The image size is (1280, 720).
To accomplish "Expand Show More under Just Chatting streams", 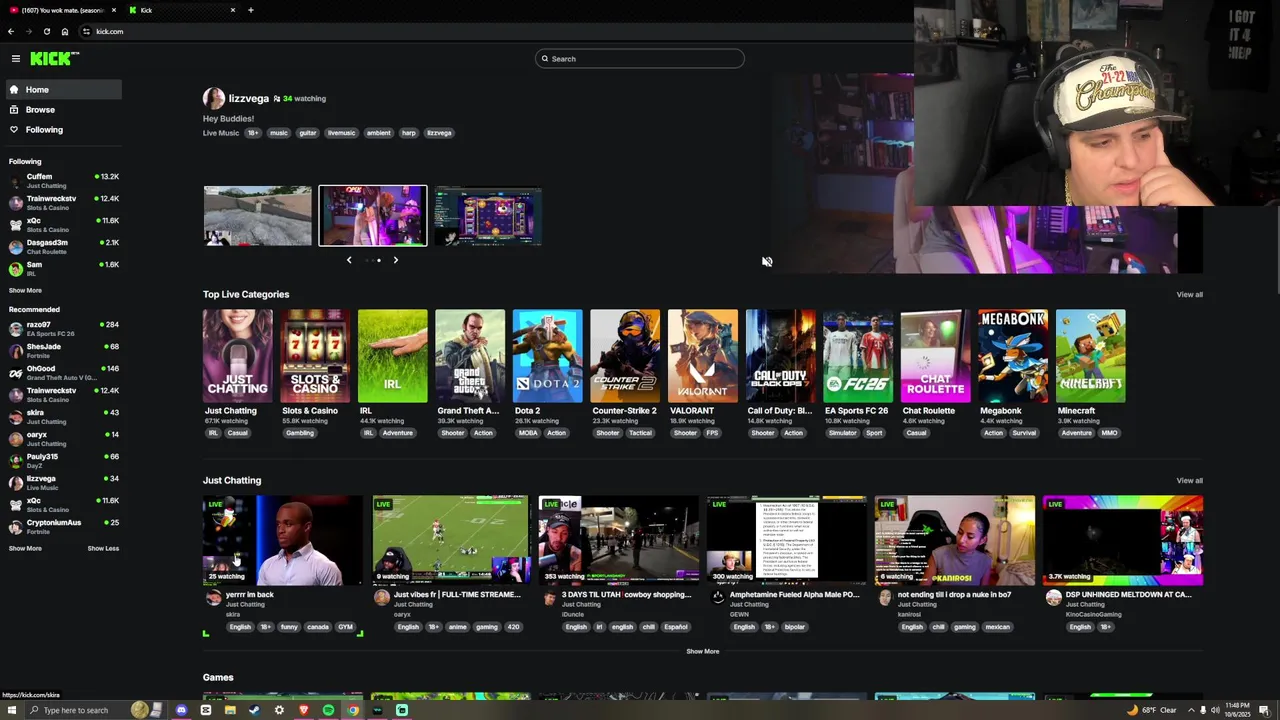I will tap(702, 651).
